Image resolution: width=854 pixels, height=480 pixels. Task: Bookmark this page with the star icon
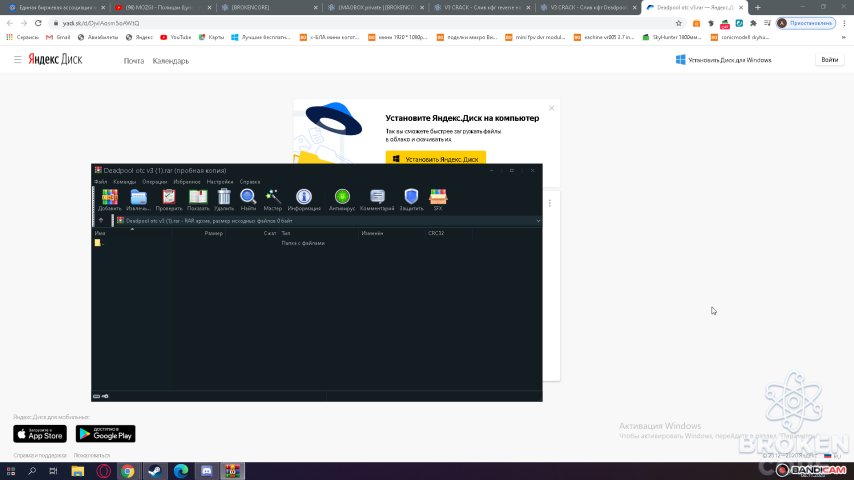679,23
